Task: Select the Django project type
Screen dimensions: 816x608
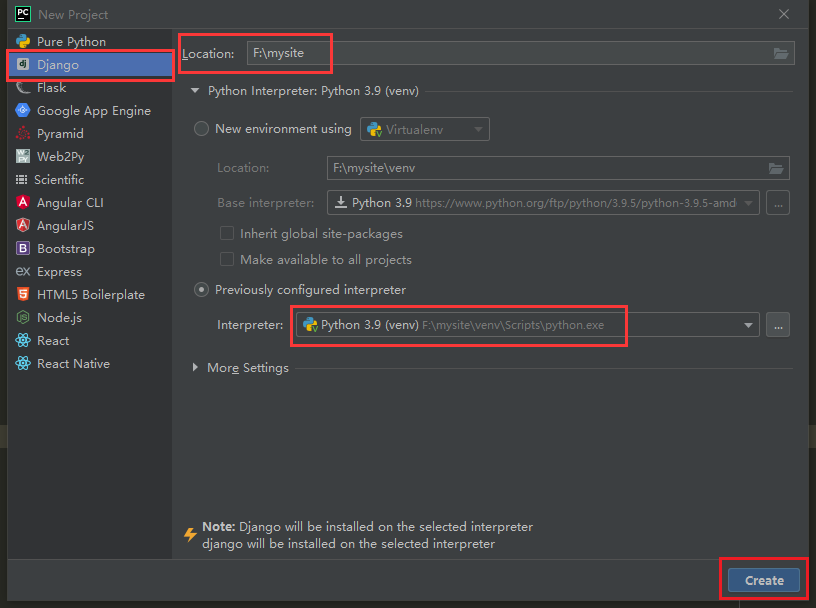Action: [58, 65]
